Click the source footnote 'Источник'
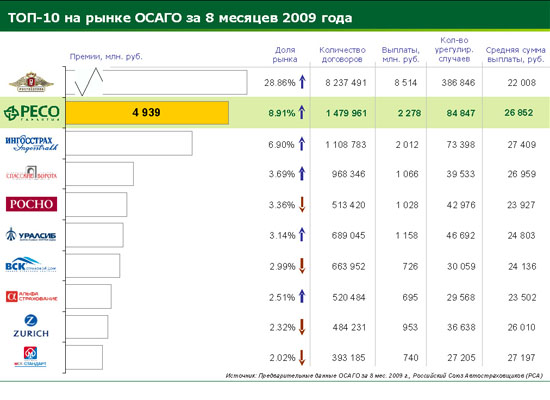The height and width of the screenshot is (400, 550). (x=384, y=376)
